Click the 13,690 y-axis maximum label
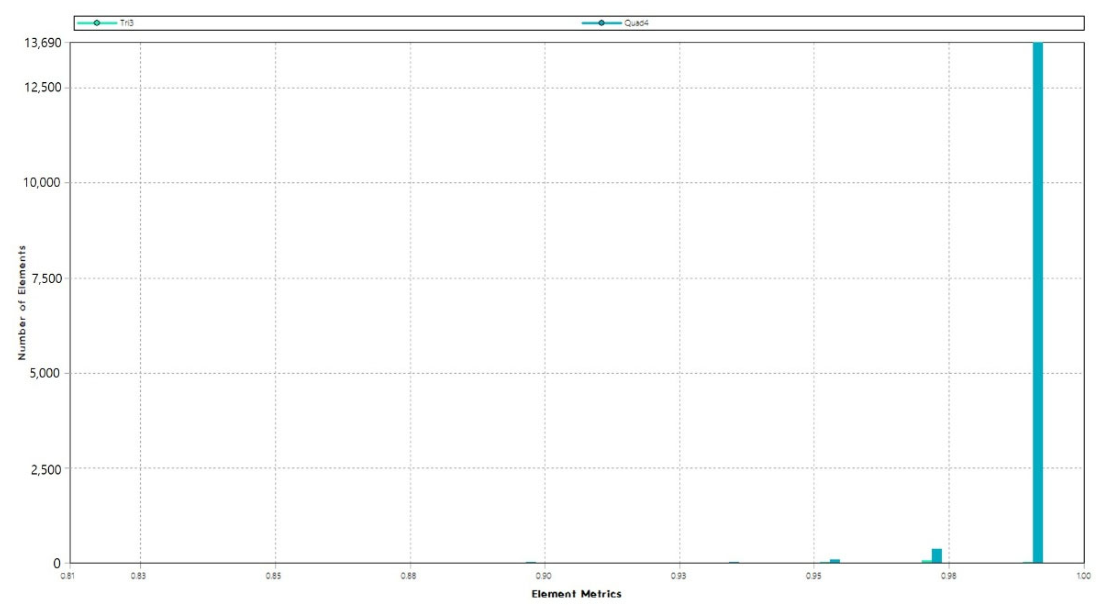Image resolution: width=1104 pixels, height=611 pixels. click(43, 43)
